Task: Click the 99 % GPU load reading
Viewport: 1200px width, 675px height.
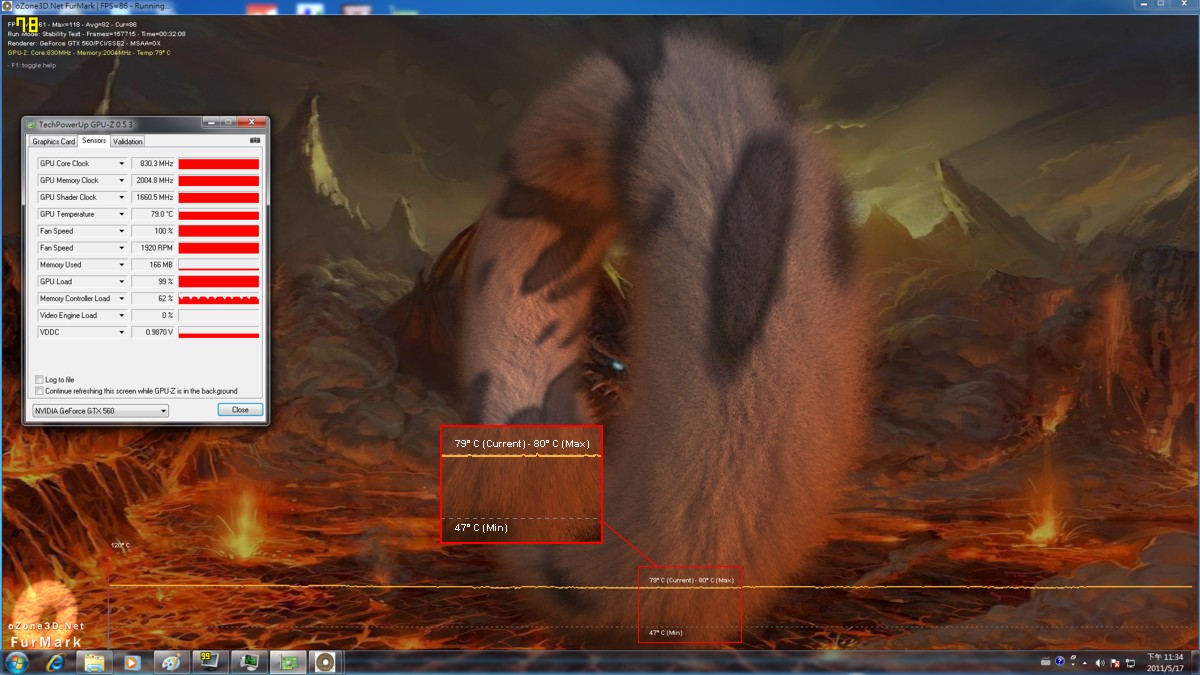Action: point(154,282)
